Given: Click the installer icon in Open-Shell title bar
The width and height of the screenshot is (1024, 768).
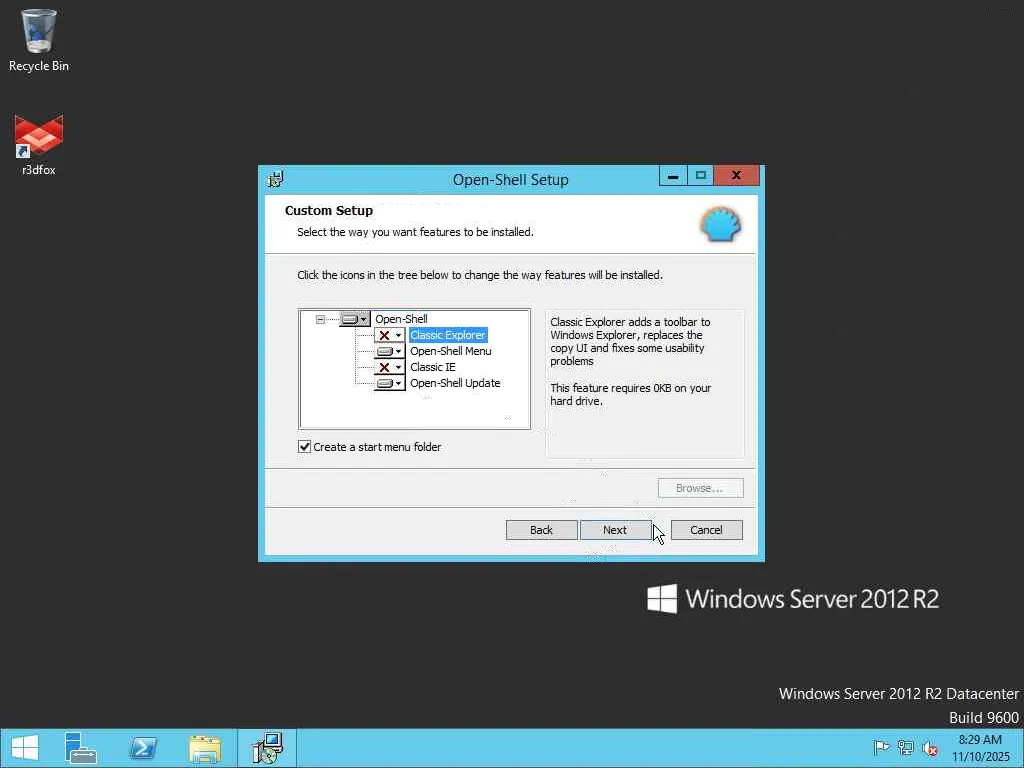Looking at the screenshot, I should (276, 179).
